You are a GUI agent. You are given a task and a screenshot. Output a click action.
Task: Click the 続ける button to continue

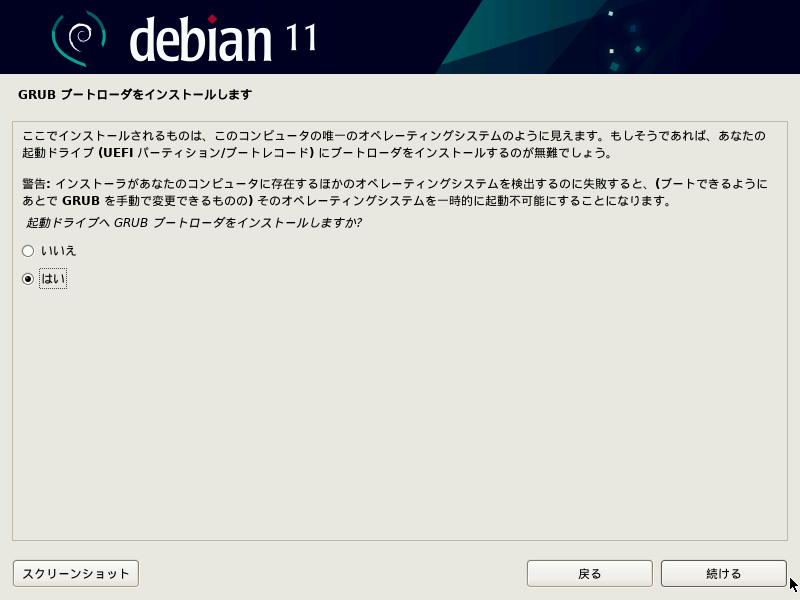(723, 573)
